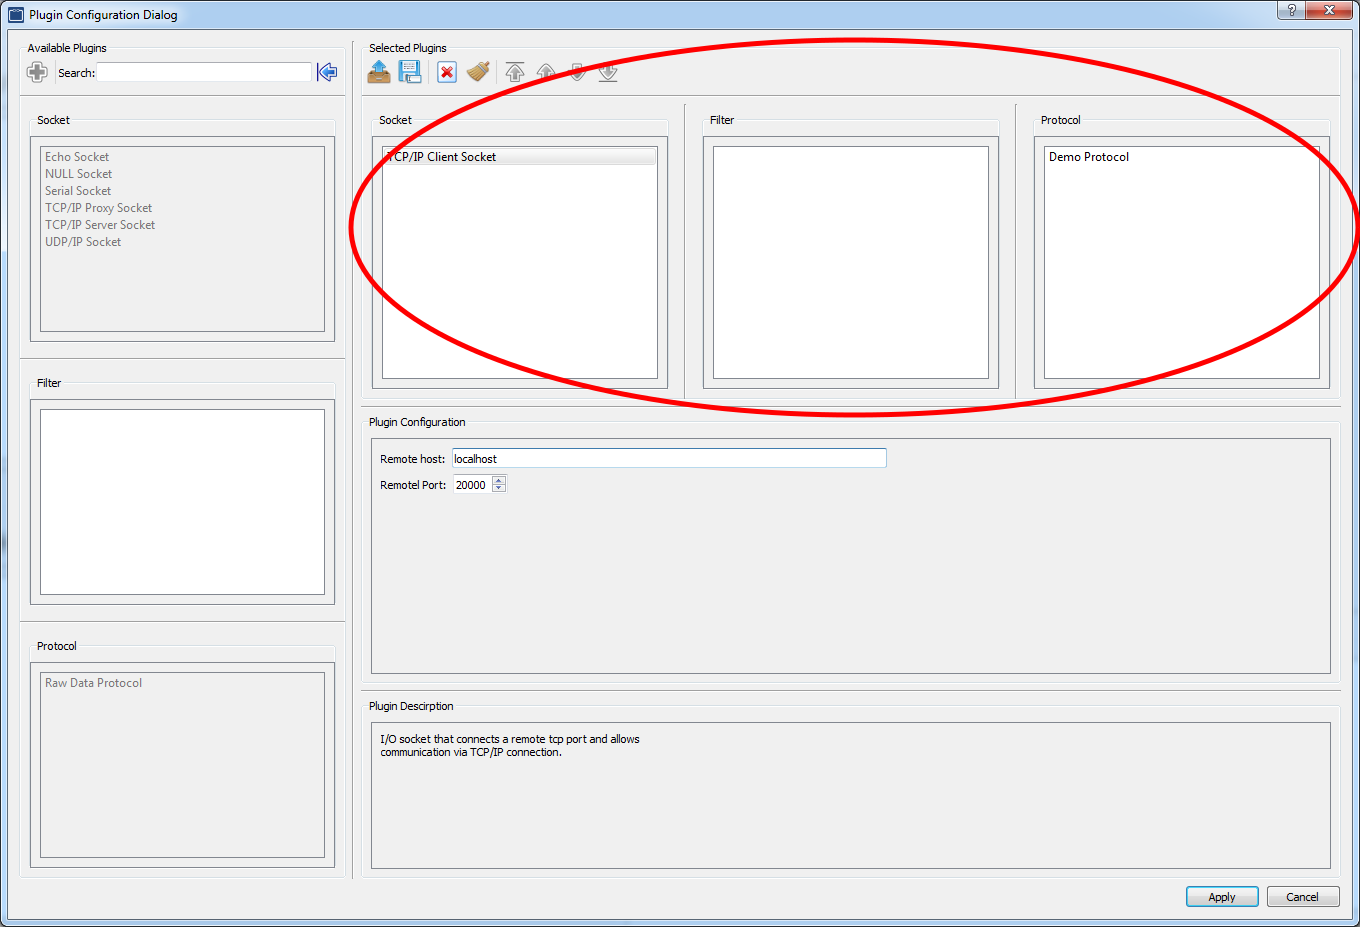Viewport: 1360px width, 927px height.
Task: Select Serial Socket in Available Plugins
Action: [x=77, y=190]
